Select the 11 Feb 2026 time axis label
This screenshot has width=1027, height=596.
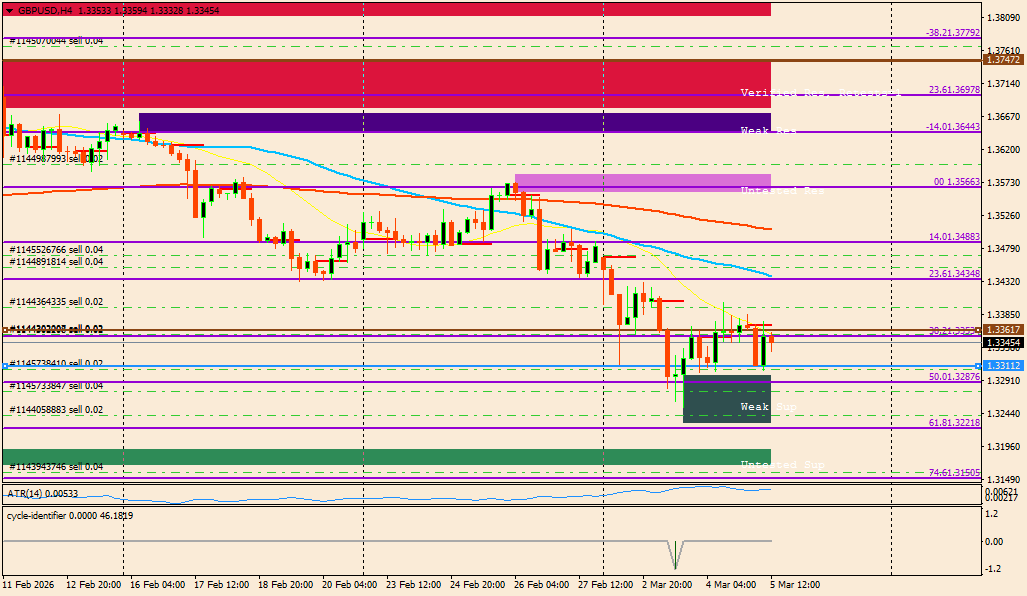[x=29, y=584]
